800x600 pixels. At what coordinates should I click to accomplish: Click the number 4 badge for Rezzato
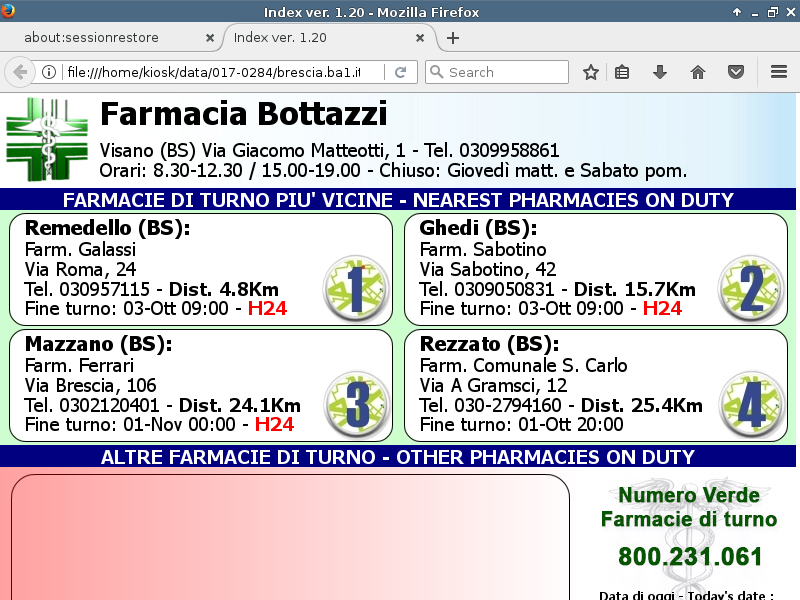pos(750,403)
